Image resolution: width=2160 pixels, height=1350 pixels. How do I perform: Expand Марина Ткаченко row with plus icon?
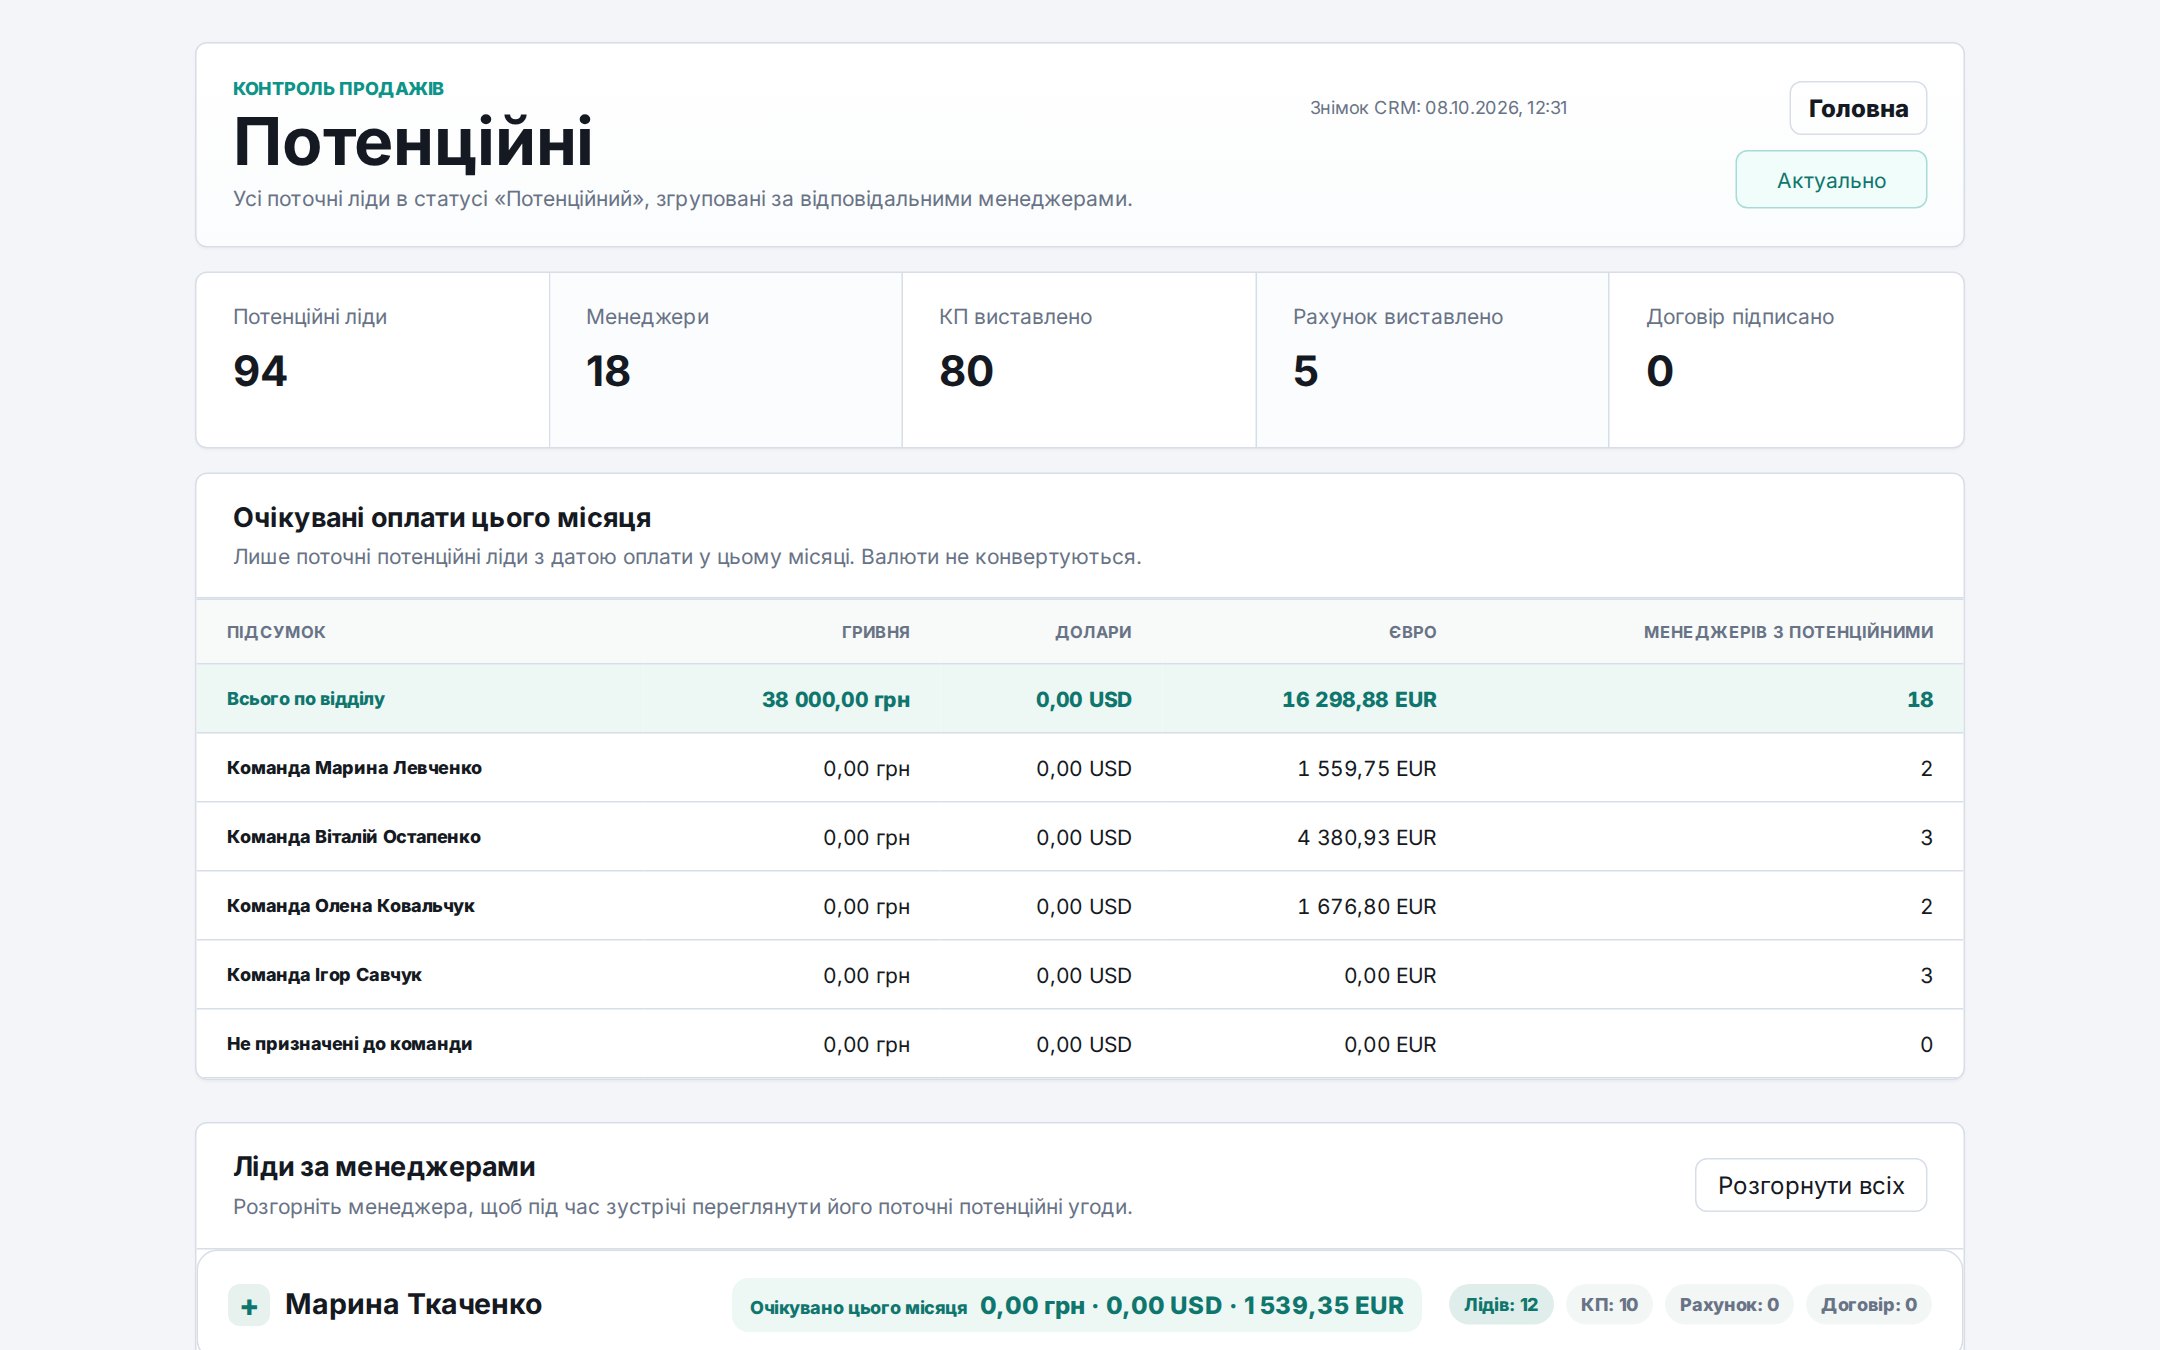click(249, 1305)
